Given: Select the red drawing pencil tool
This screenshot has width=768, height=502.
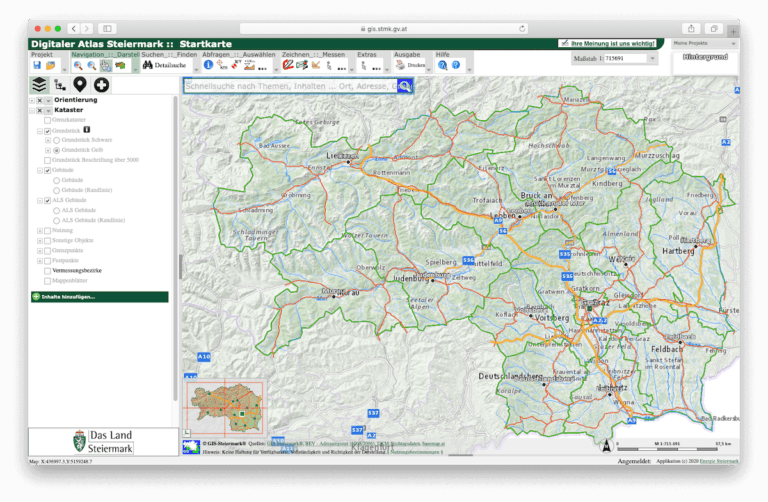Looking at the screenshot, I should click(x=288, y=65).
